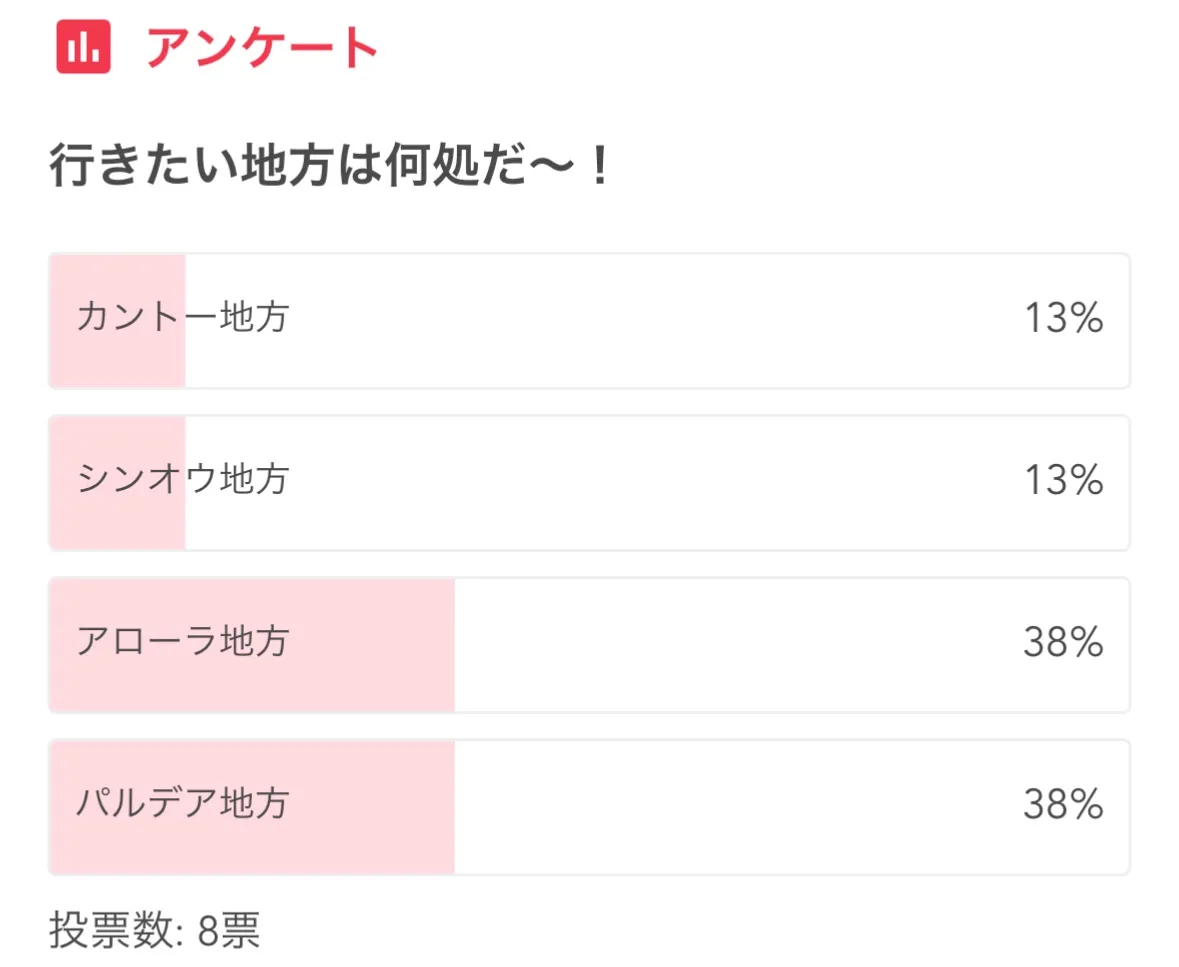This screenshot has width=1179, height=967.
Task: Click the 13% result for シンオウ地方
Action: tap(1063, 482)
